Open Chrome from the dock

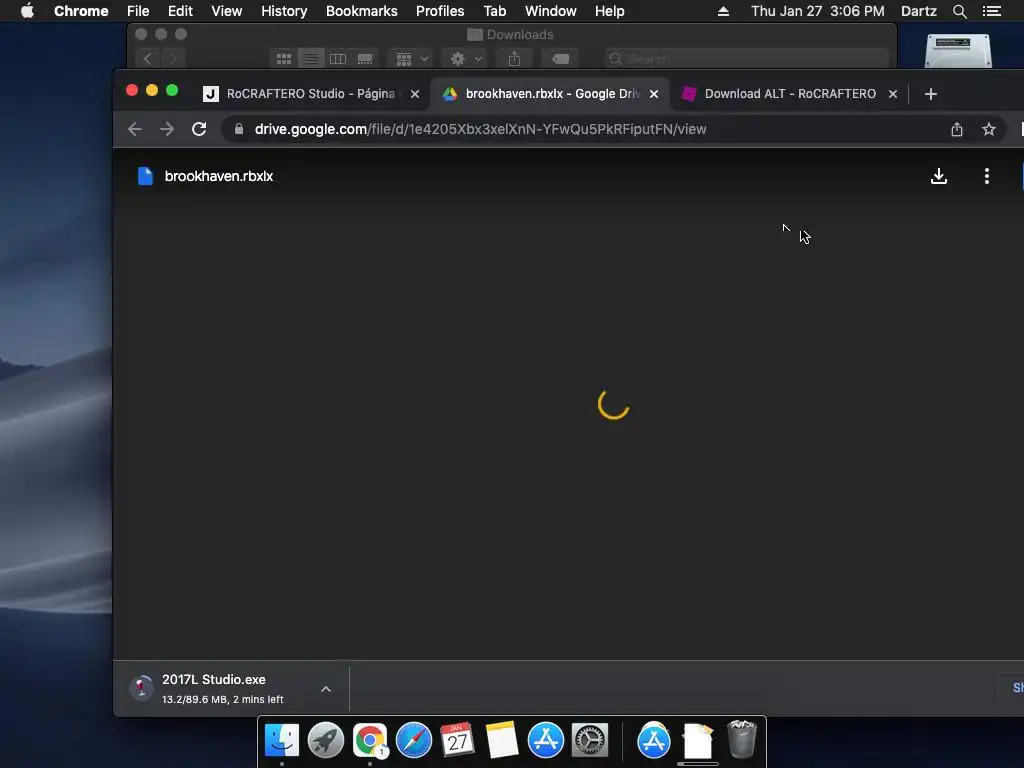(x=370, y=740)
